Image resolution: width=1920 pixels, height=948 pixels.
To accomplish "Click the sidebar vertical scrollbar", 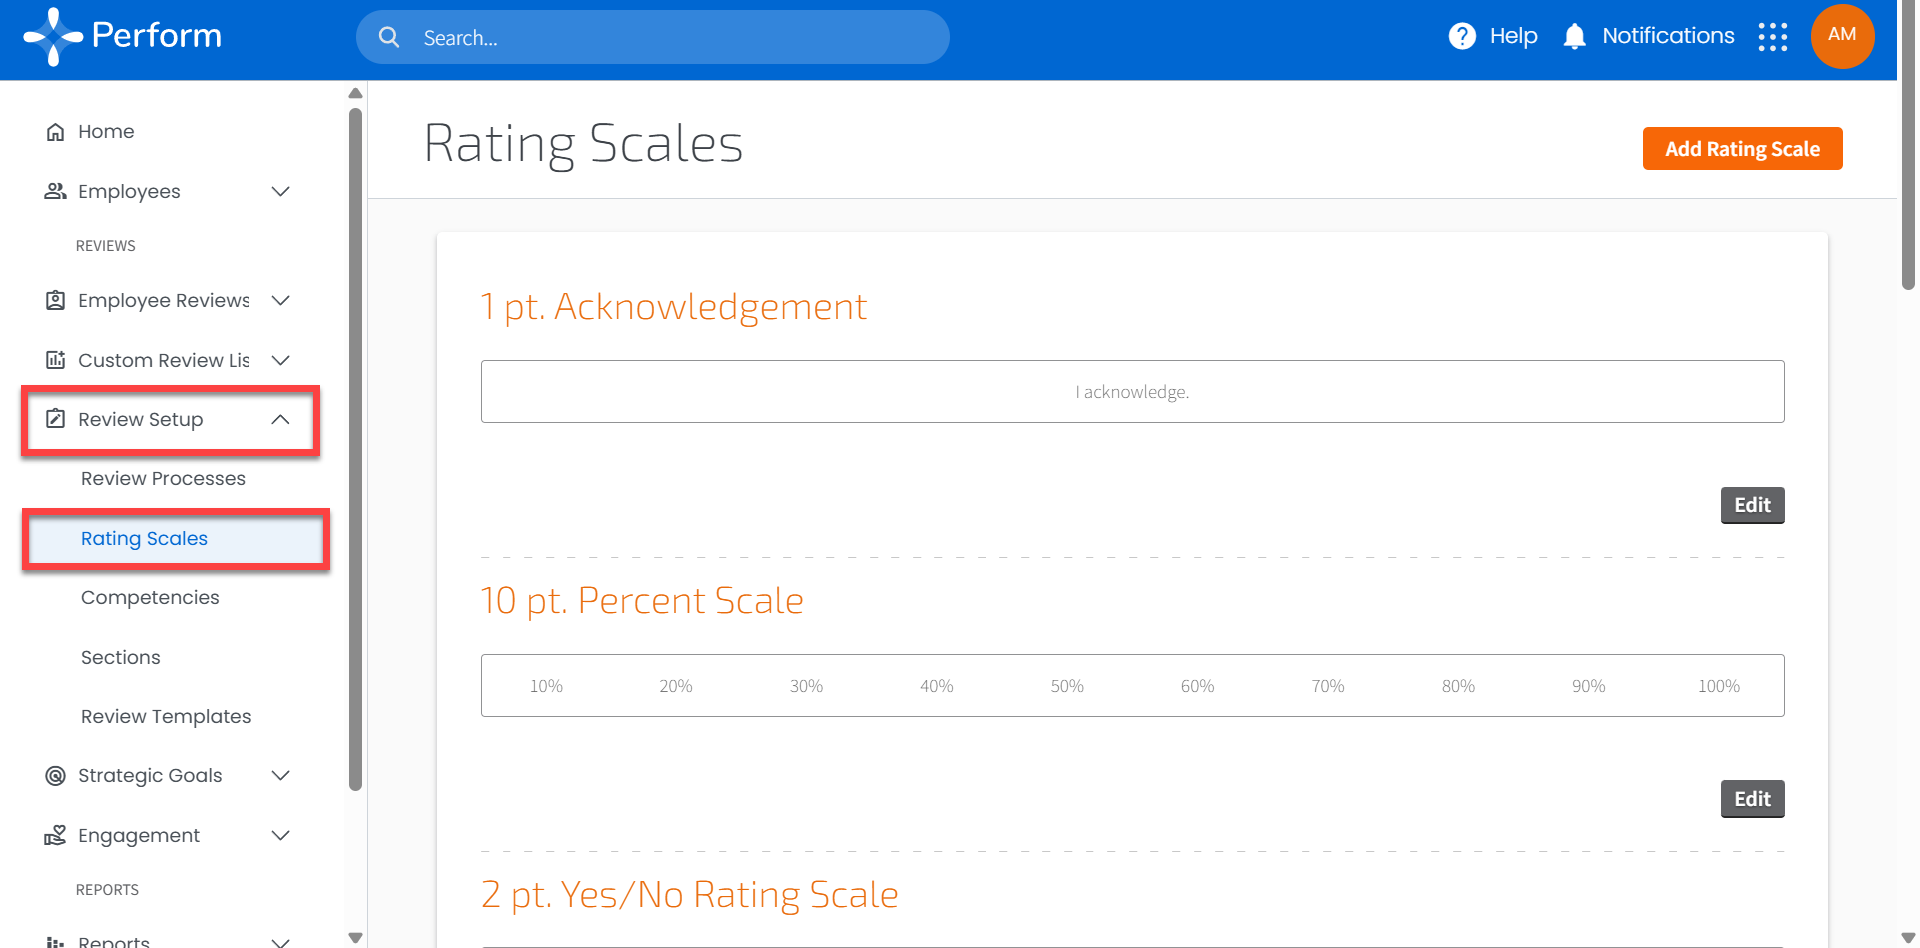I will tap(355, 450).
